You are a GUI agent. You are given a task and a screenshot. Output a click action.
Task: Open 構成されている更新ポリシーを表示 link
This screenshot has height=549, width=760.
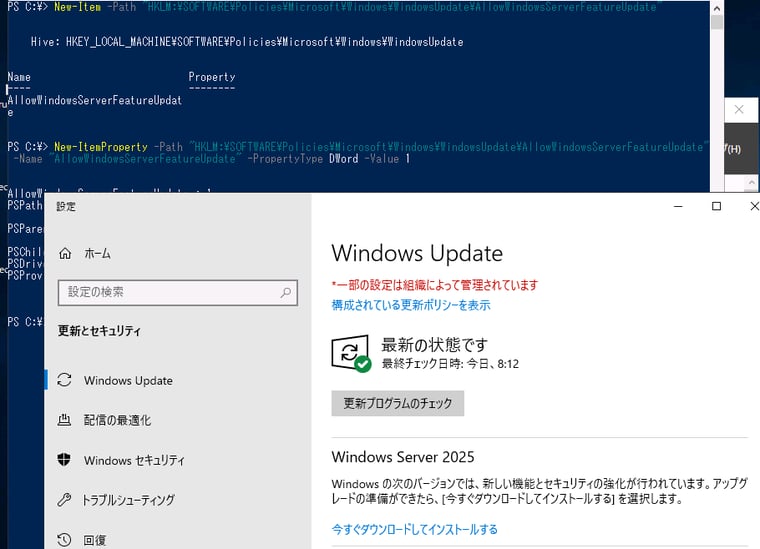point(411,305)
